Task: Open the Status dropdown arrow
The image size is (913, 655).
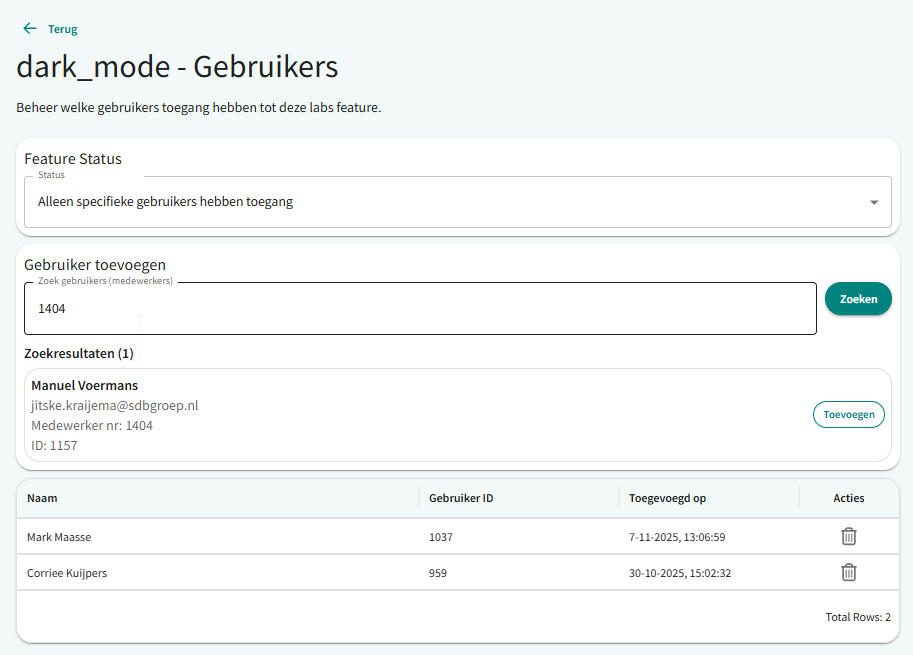Action: 873,202
